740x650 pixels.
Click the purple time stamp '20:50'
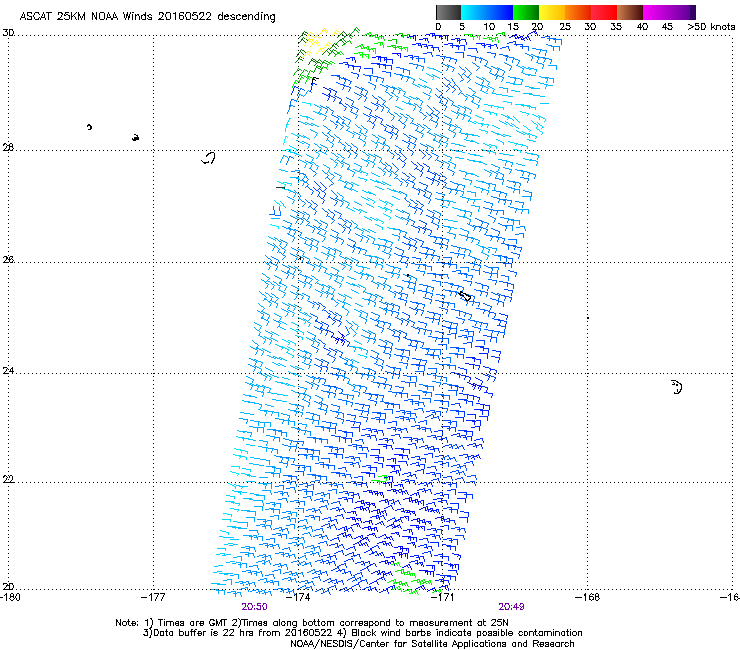point(254,607)
